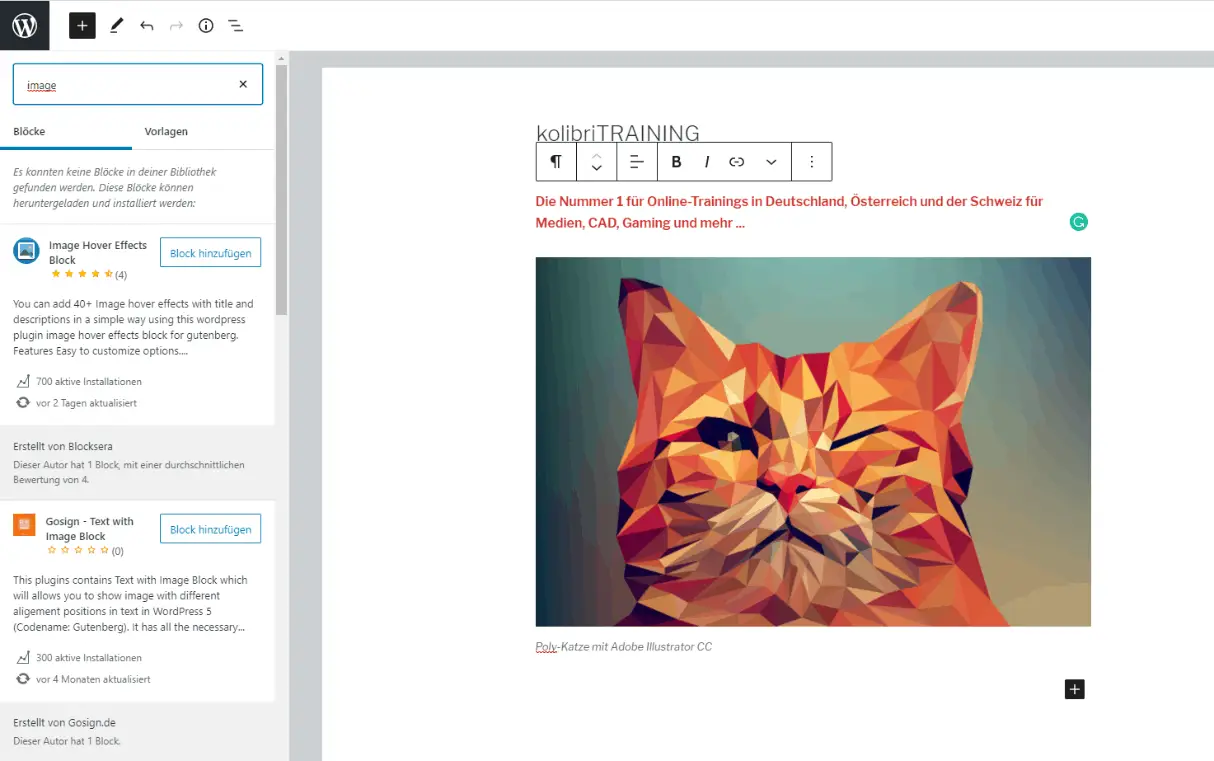Toggle italic formatting
The width and height of the screenshot is (1214, 761).
tap(707, 162)
